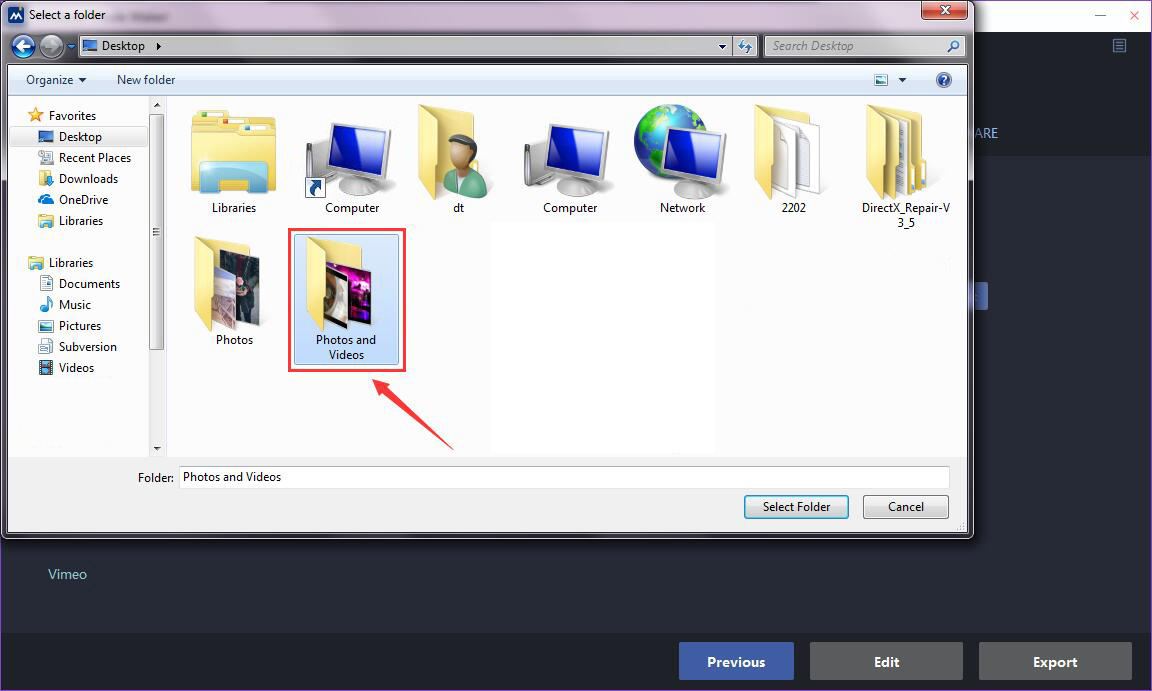
Task: Click the navigation pane scrollbar thumb
Action: pyautogui.click(x=156, y=231)
